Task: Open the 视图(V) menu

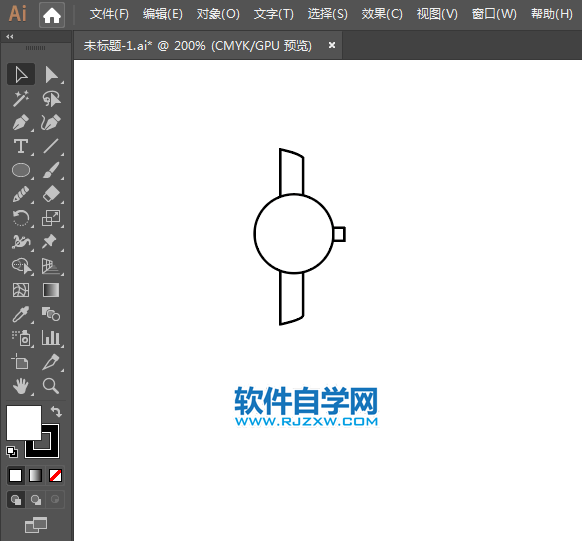Action: (437, 14)
